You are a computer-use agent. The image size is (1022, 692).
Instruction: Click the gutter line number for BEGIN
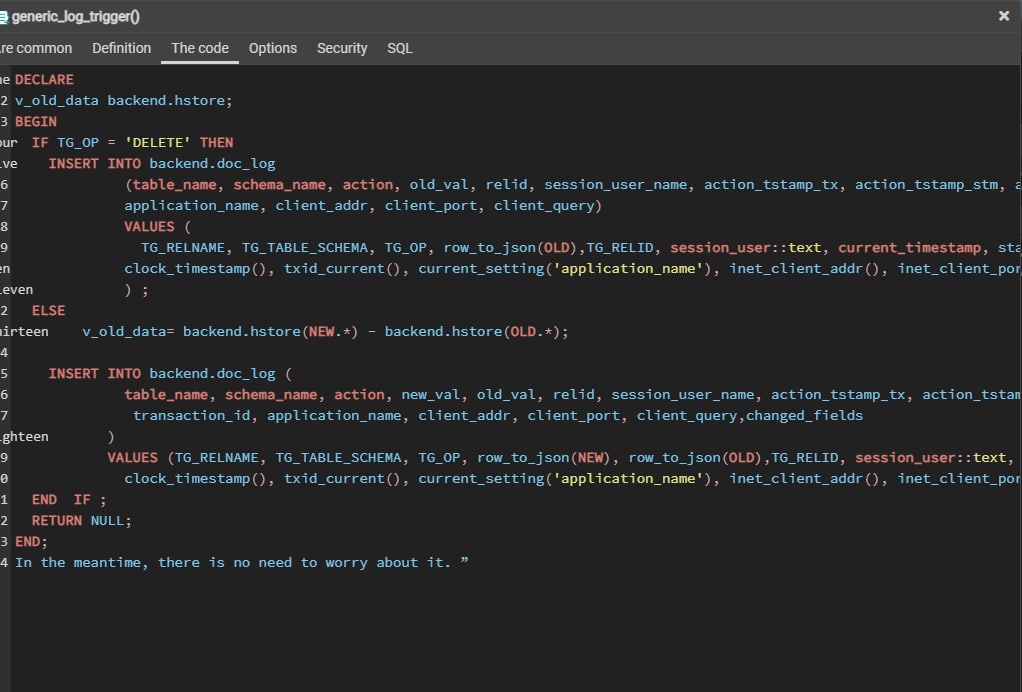coord(5,121)
